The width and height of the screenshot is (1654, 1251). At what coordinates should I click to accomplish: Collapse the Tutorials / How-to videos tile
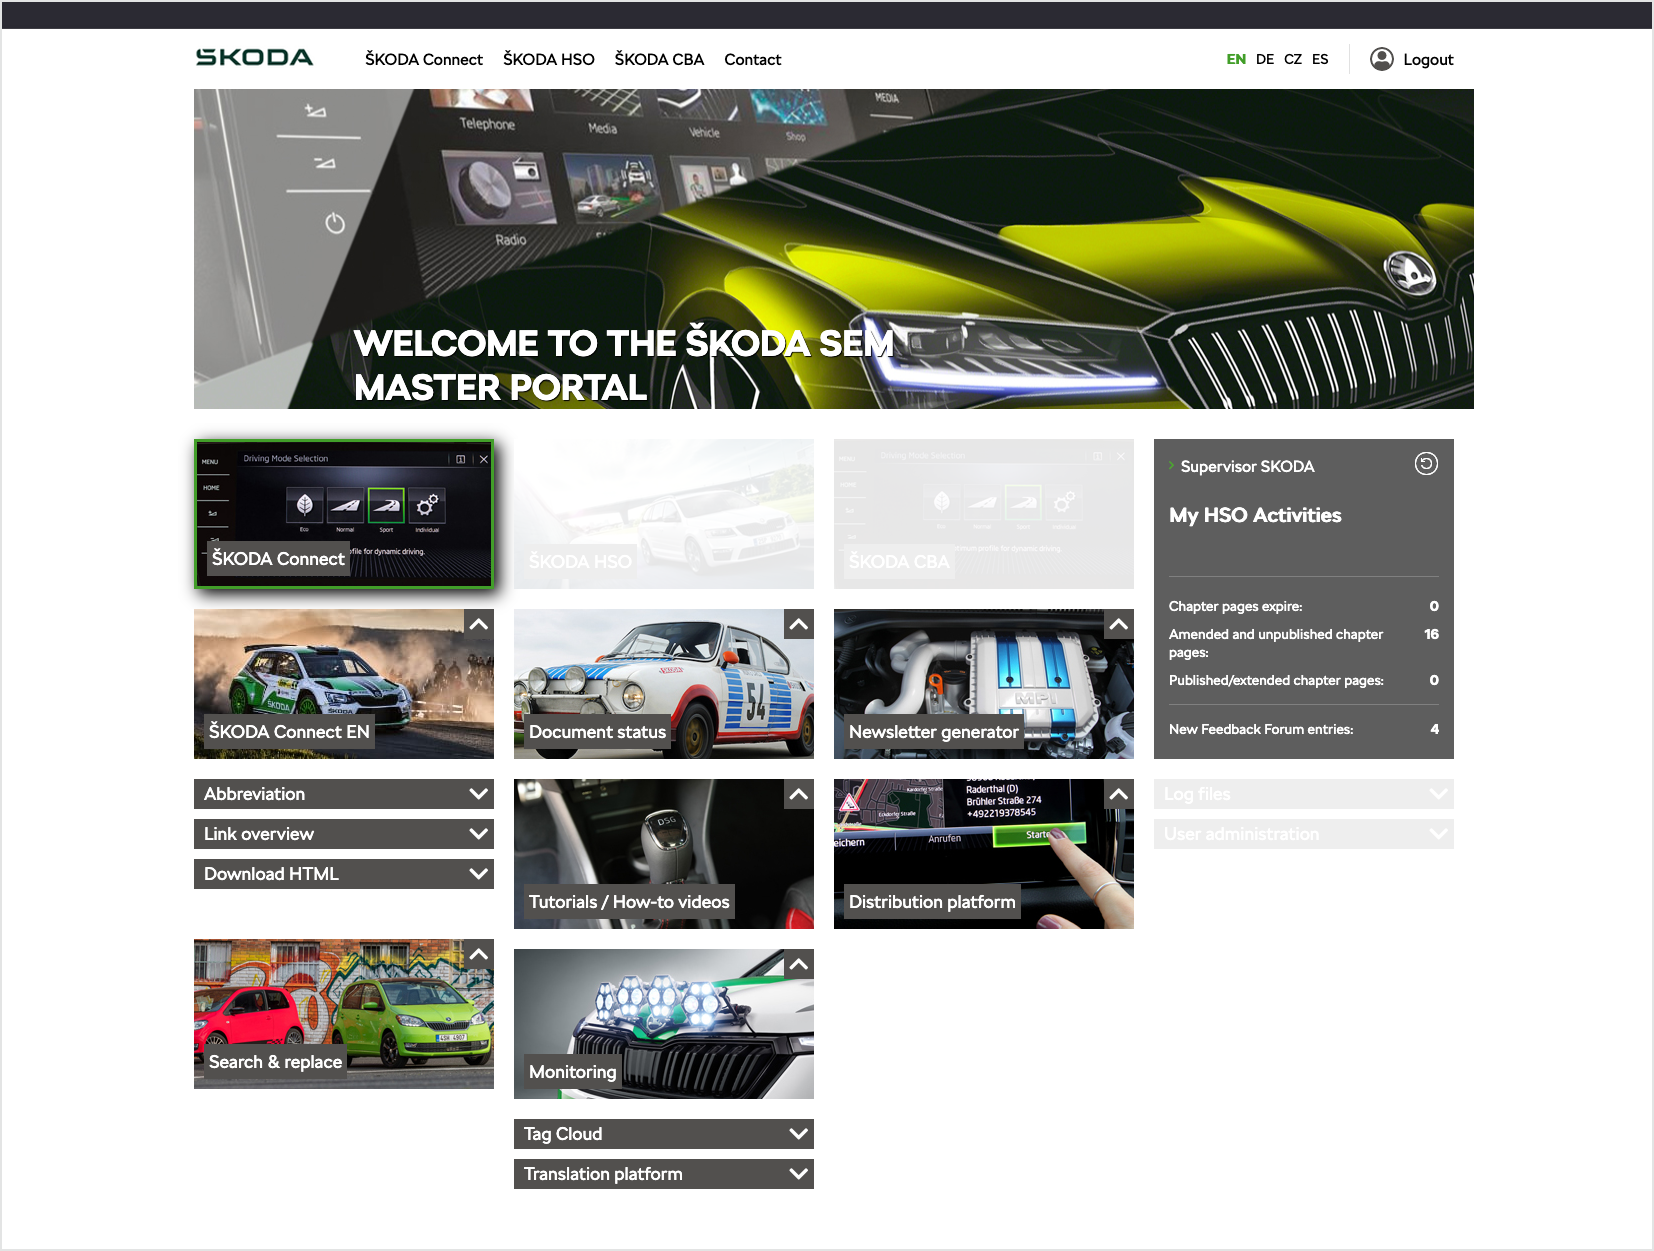tap(799, 794)
